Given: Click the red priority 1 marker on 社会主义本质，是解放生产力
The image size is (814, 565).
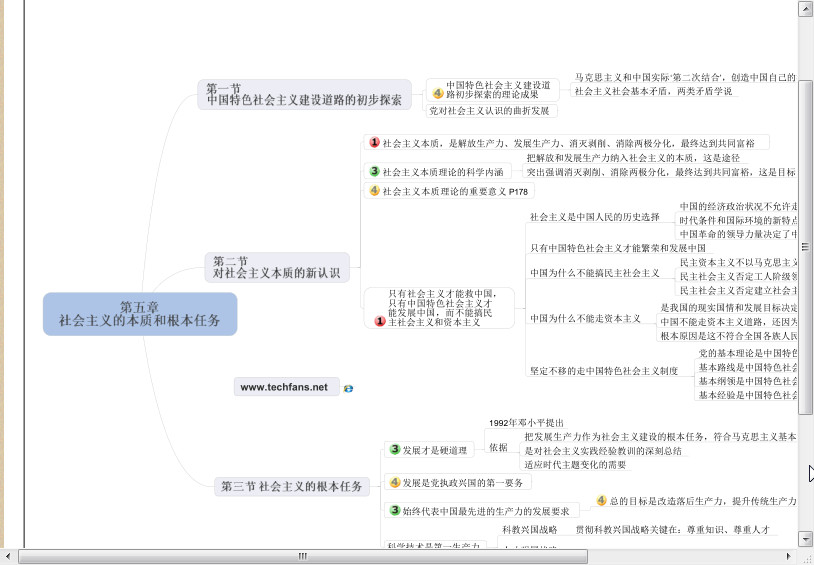Looking at the screenshot, I should pyautogui.click(x=374, y=142).
